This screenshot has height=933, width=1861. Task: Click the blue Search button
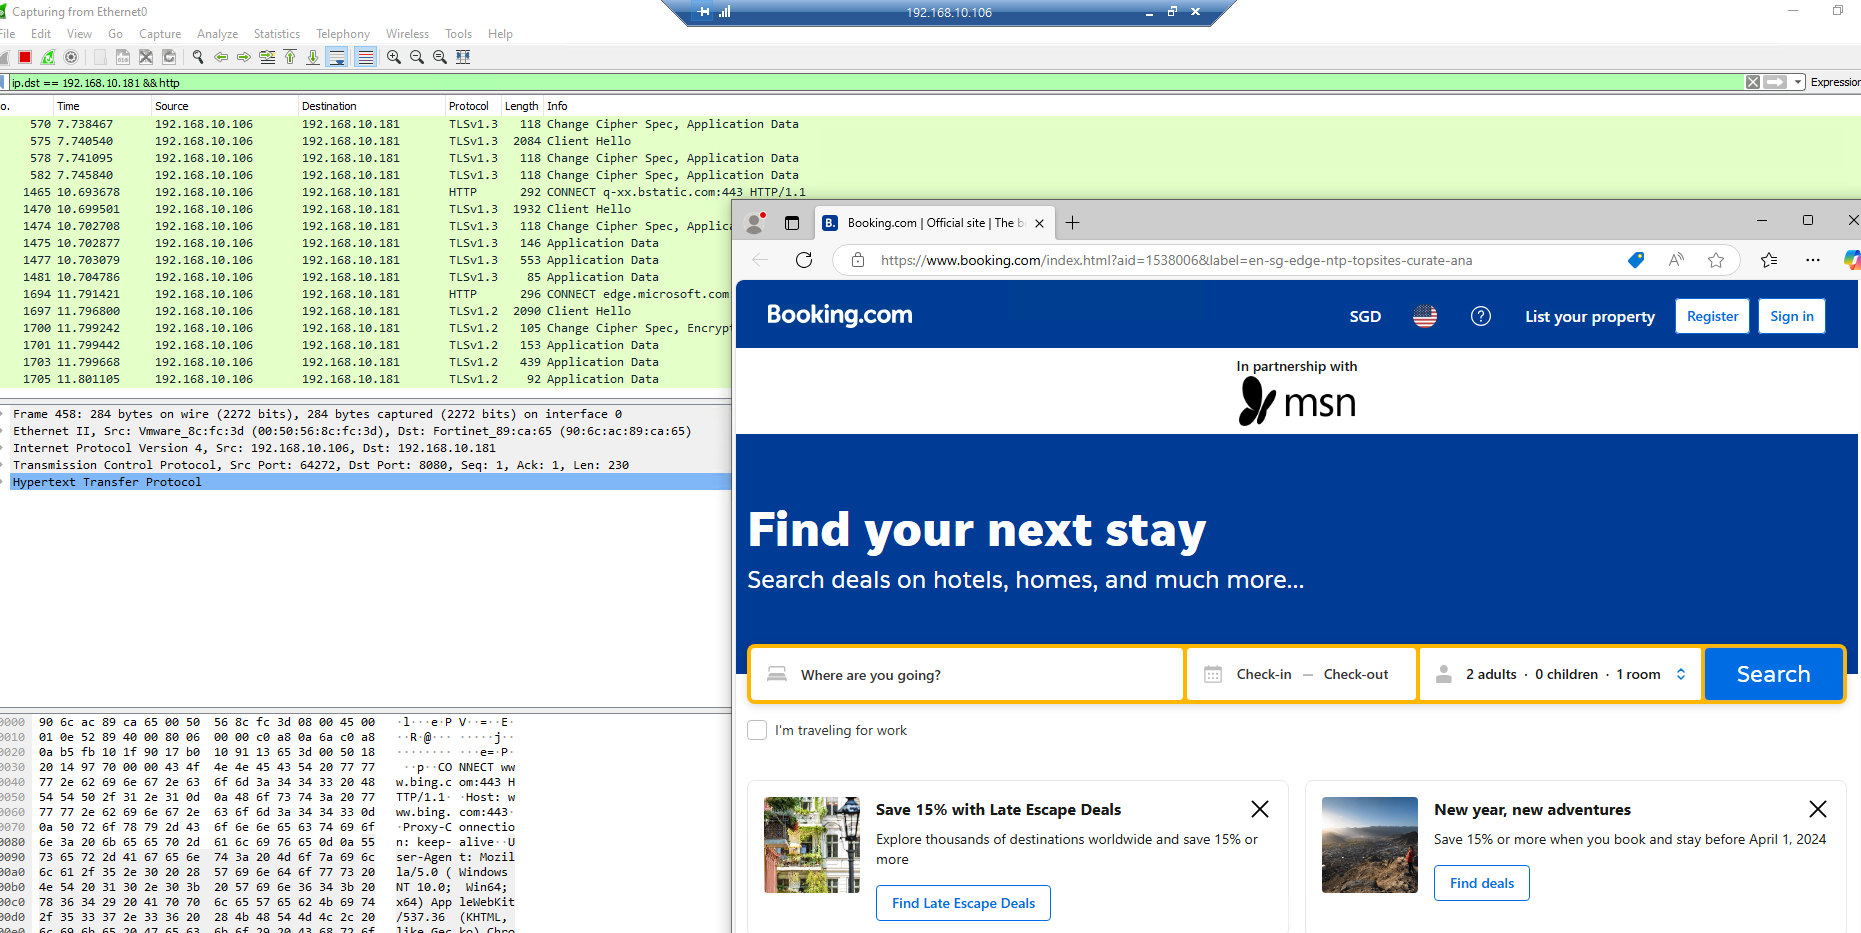pos(1773,674)
